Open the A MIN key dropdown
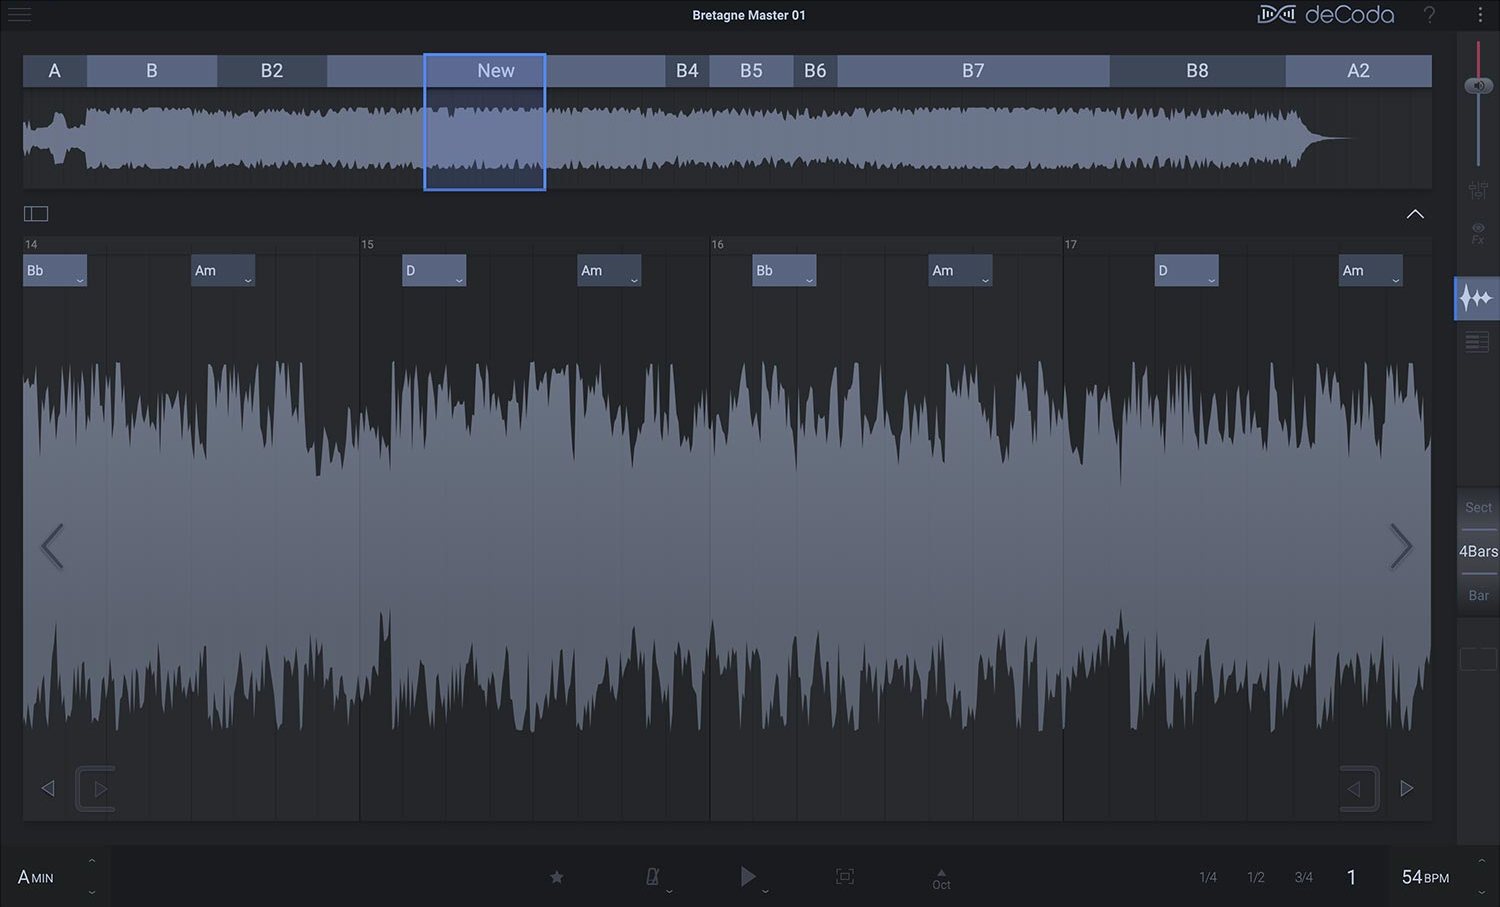 (35, 877)
